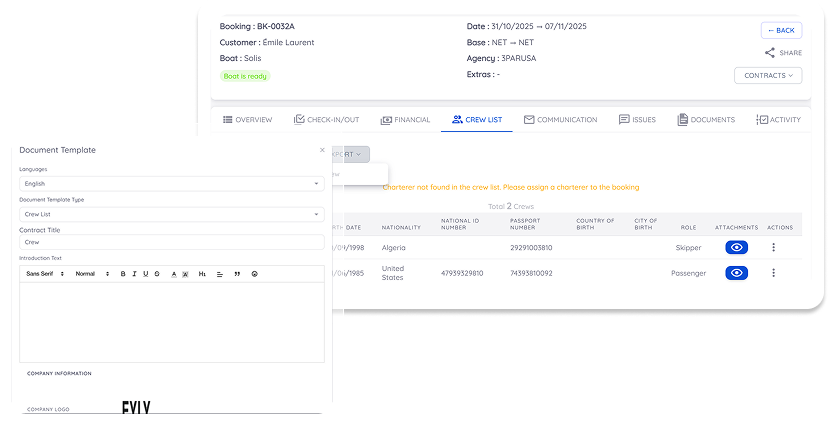Open the Document Template Type dropdown

point(172,214)
